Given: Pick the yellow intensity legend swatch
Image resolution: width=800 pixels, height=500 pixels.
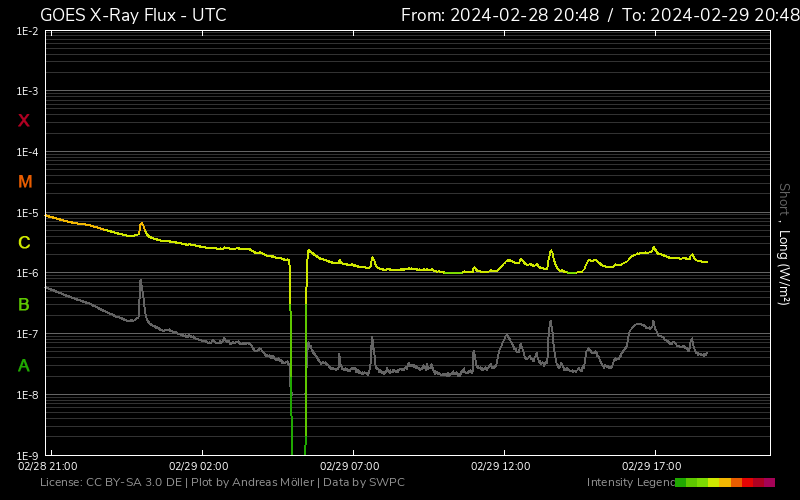Looking at the screenshot, I should coord(713,482).
